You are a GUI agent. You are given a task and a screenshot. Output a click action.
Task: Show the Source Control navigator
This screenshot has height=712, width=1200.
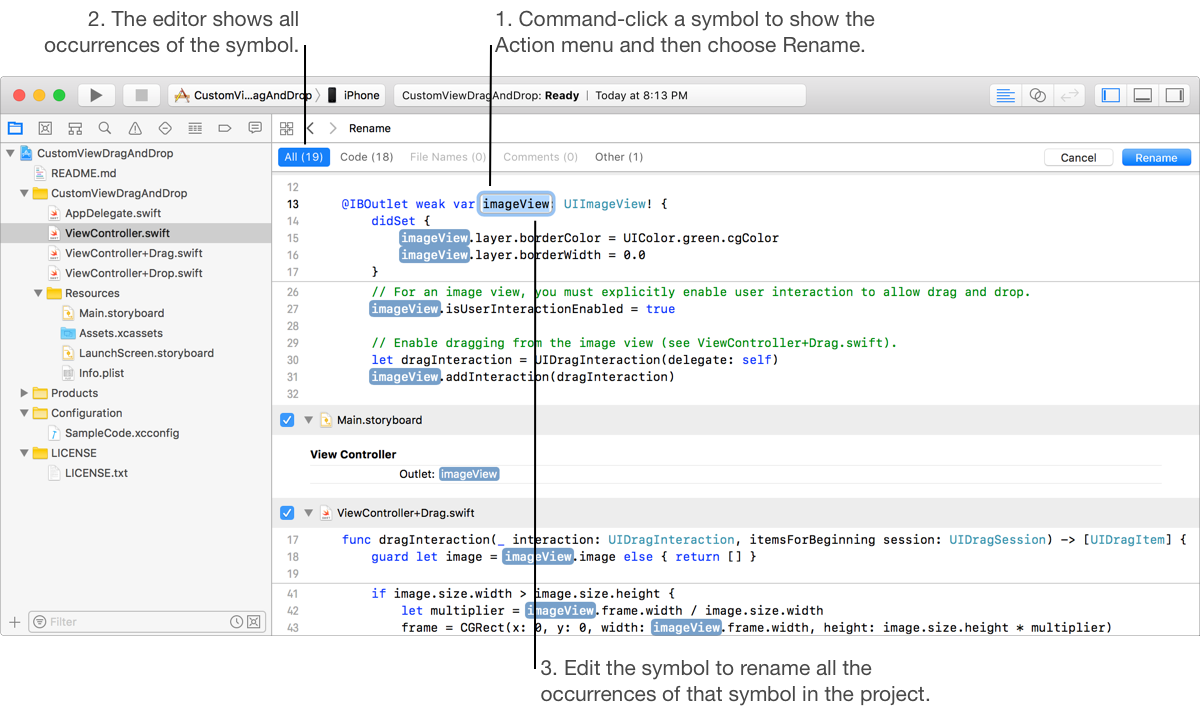point(45,128)
